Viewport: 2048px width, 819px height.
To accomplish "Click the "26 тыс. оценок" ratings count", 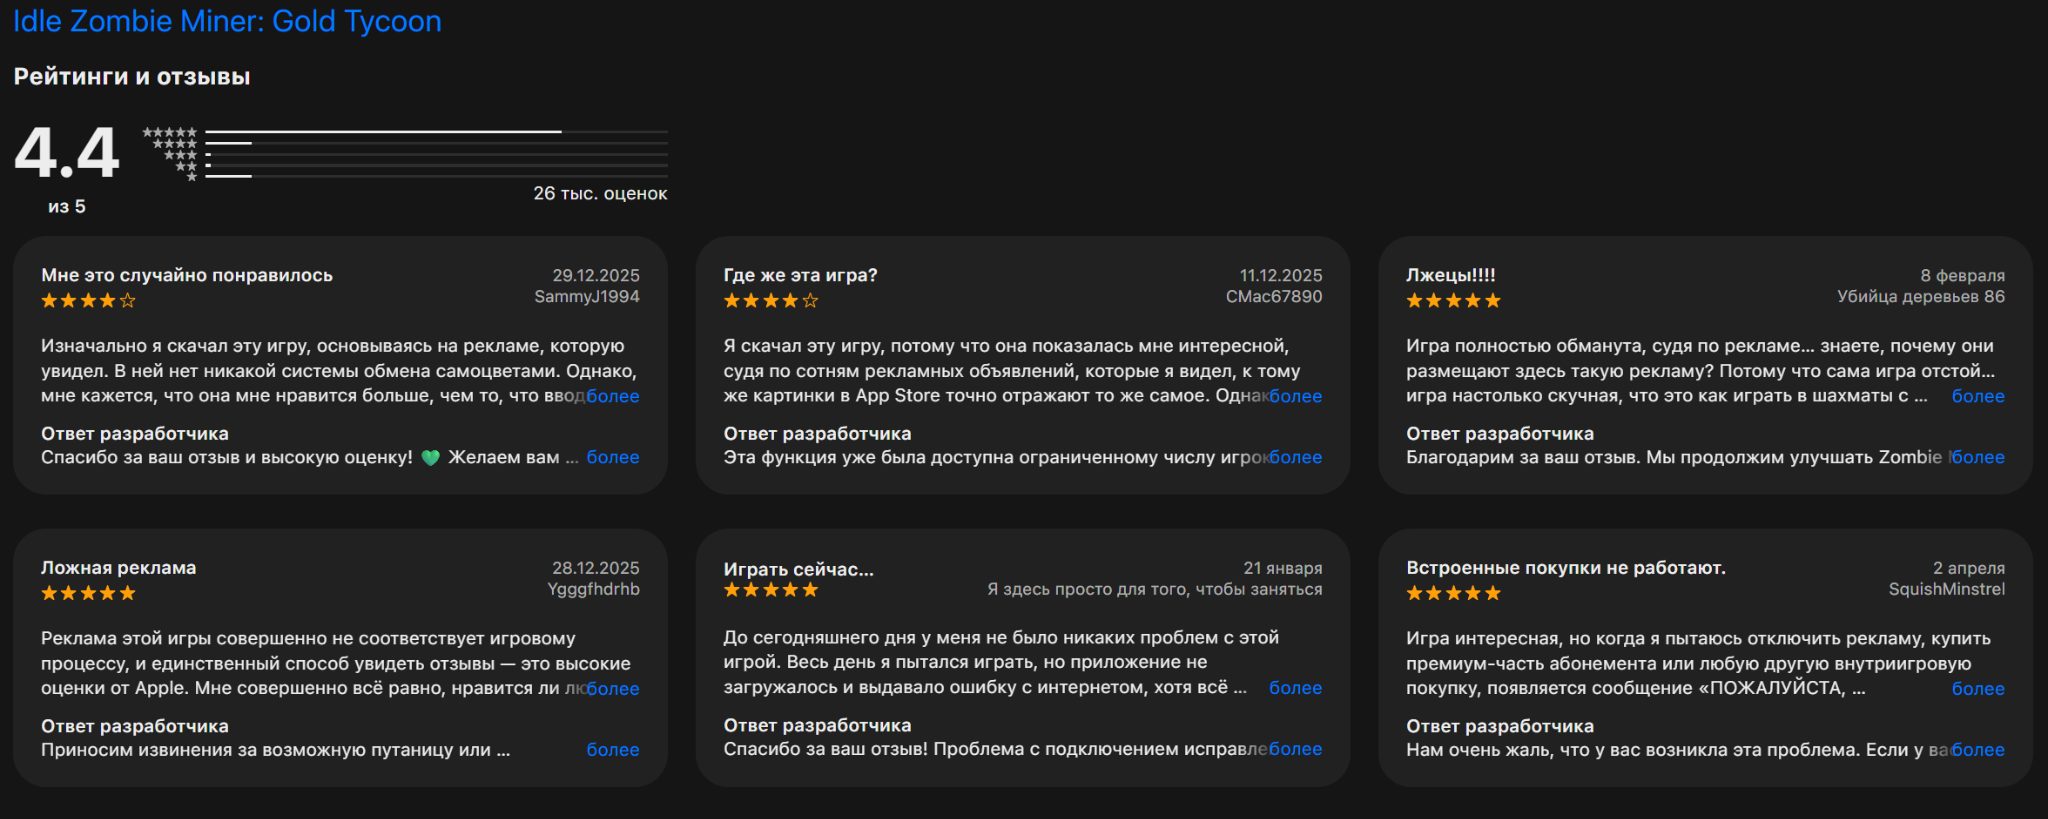I will point(599,194).
